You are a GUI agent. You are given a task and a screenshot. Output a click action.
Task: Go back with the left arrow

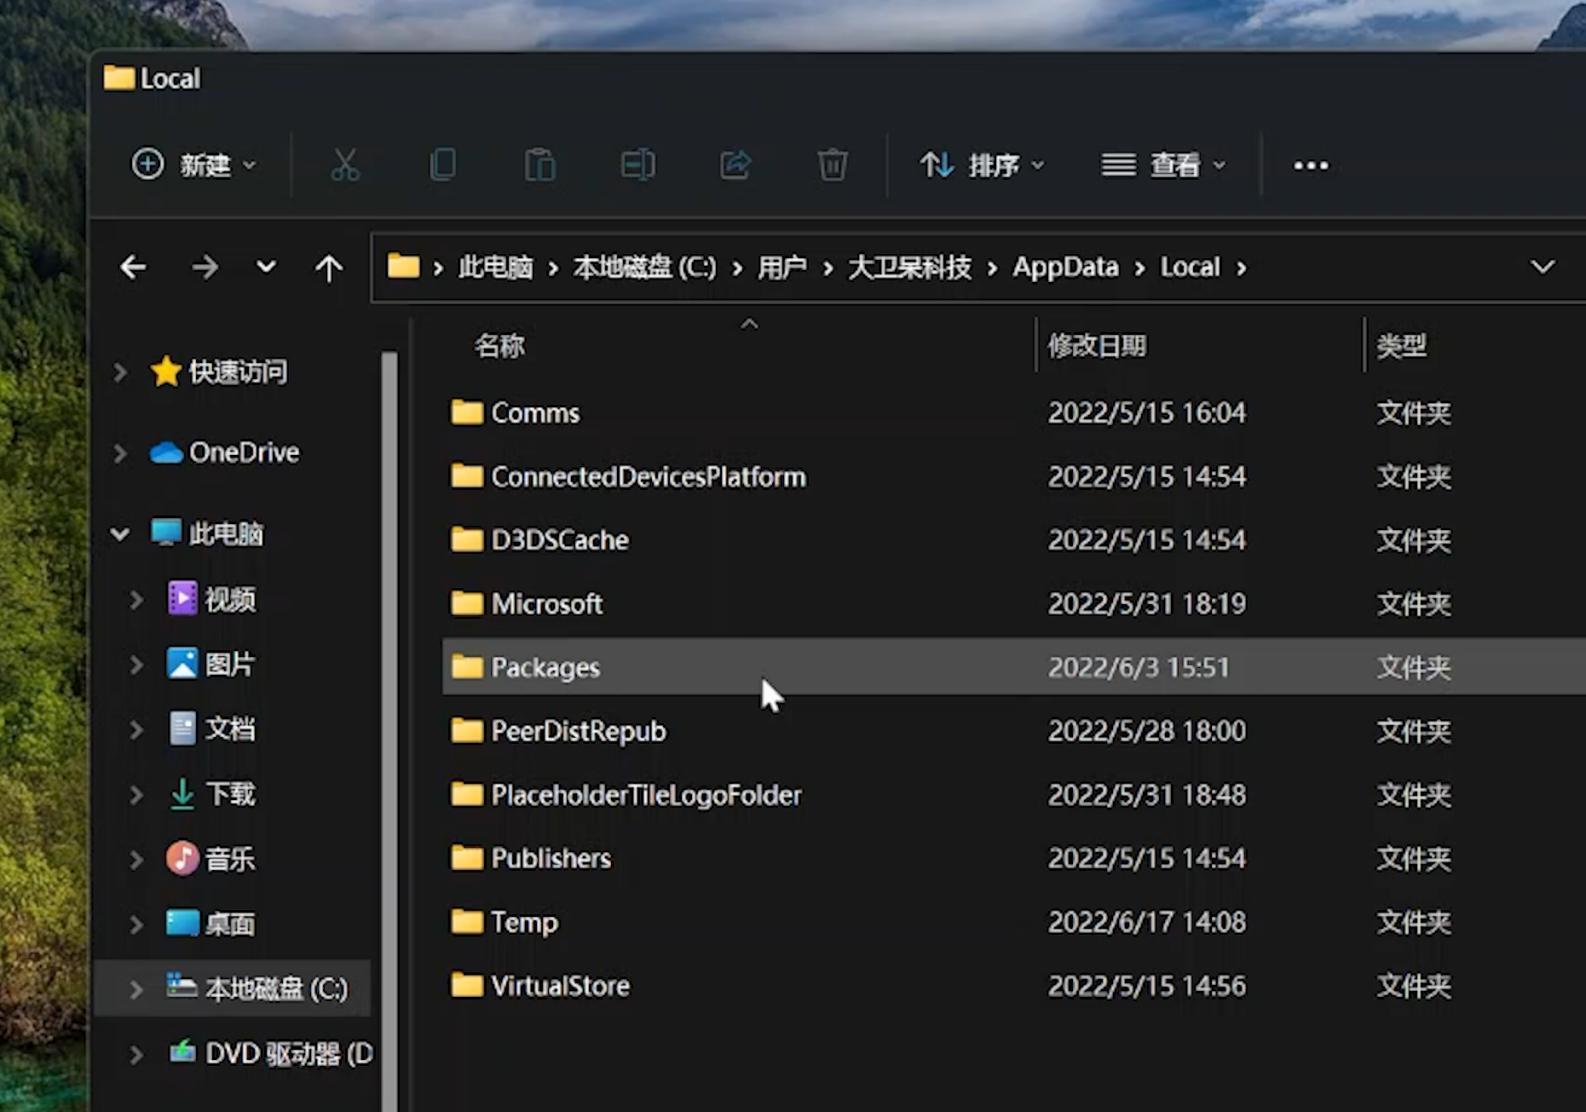(x=133, y=267)
